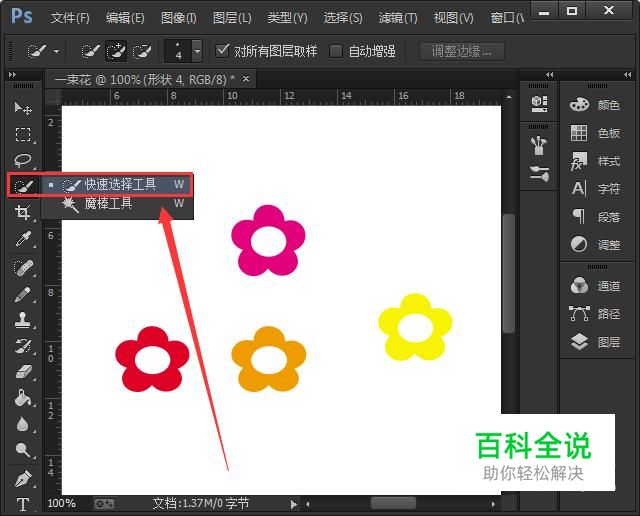The image size is (640, 516).
Task: Open status bar info arrow menu
Action: (x=293, y=505)
